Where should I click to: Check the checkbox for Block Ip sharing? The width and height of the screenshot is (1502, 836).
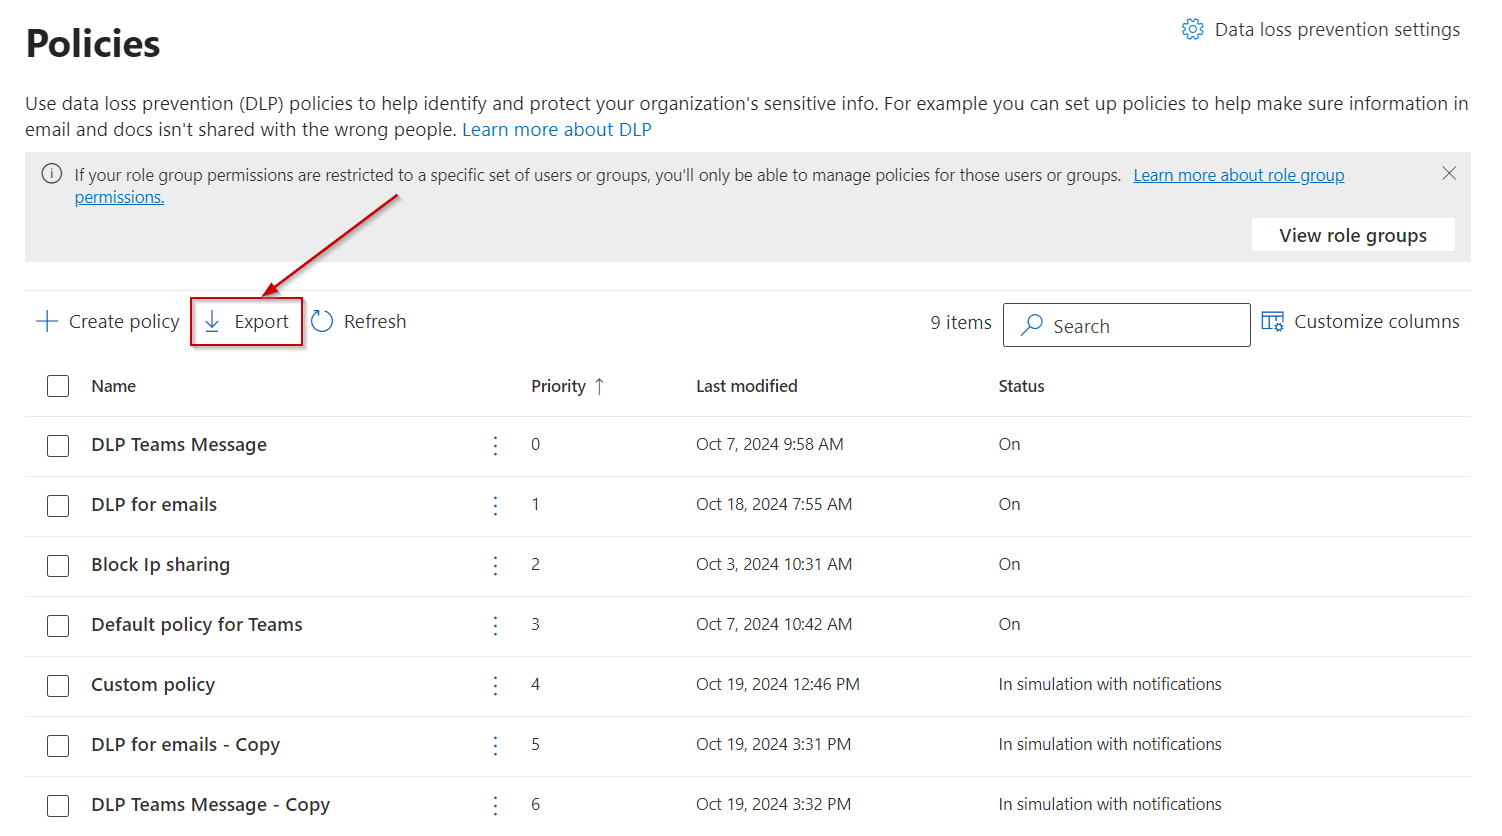(57, 565)
